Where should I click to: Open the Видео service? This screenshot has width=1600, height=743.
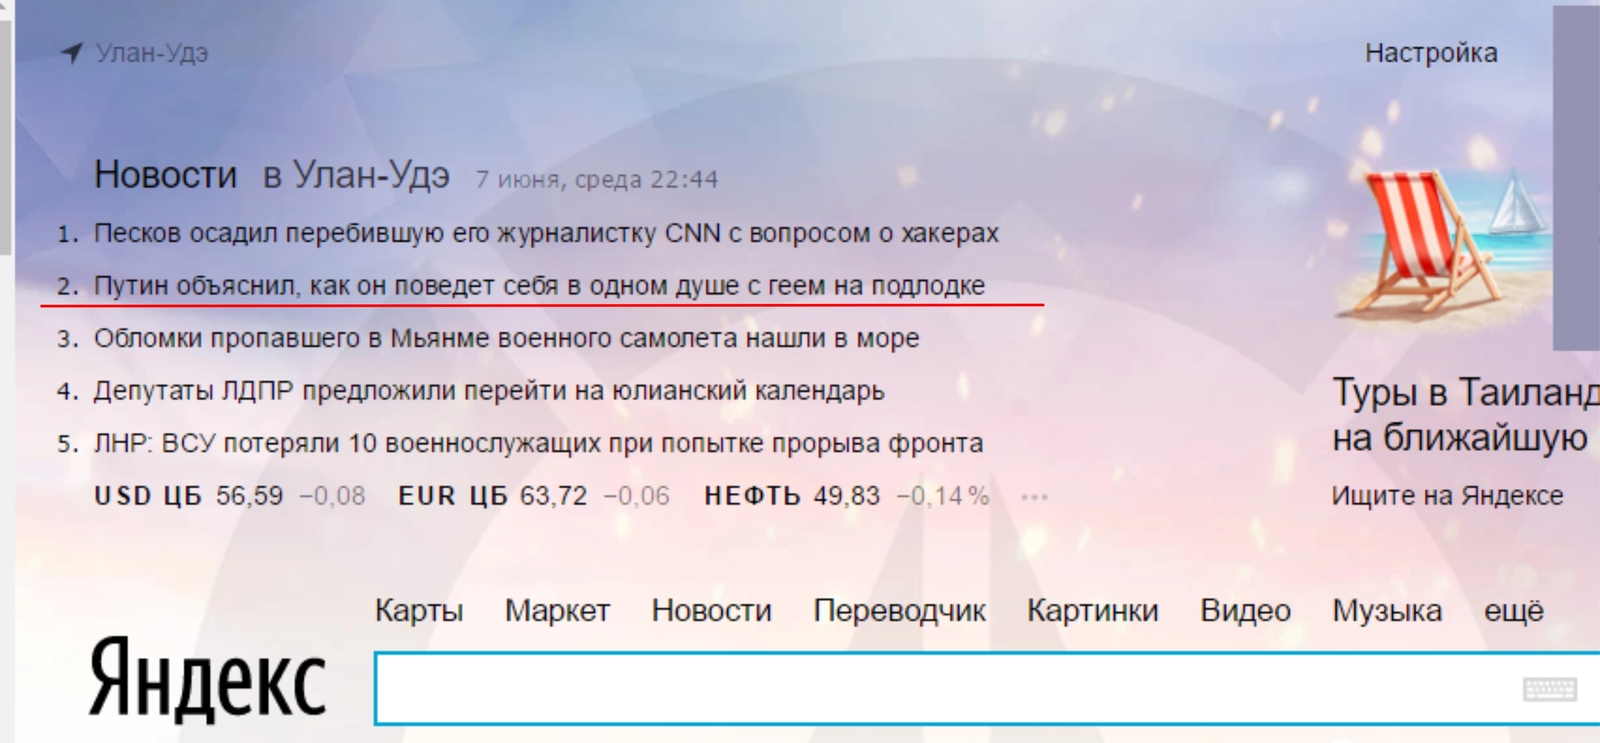click(x=1245, y=610)
